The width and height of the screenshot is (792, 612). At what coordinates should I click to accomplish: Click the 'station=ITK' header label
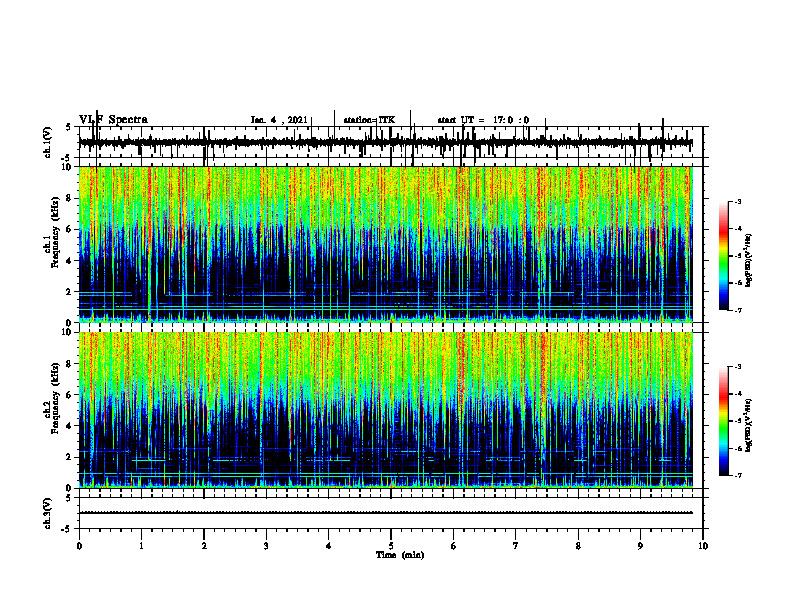(x=369, y=120)
